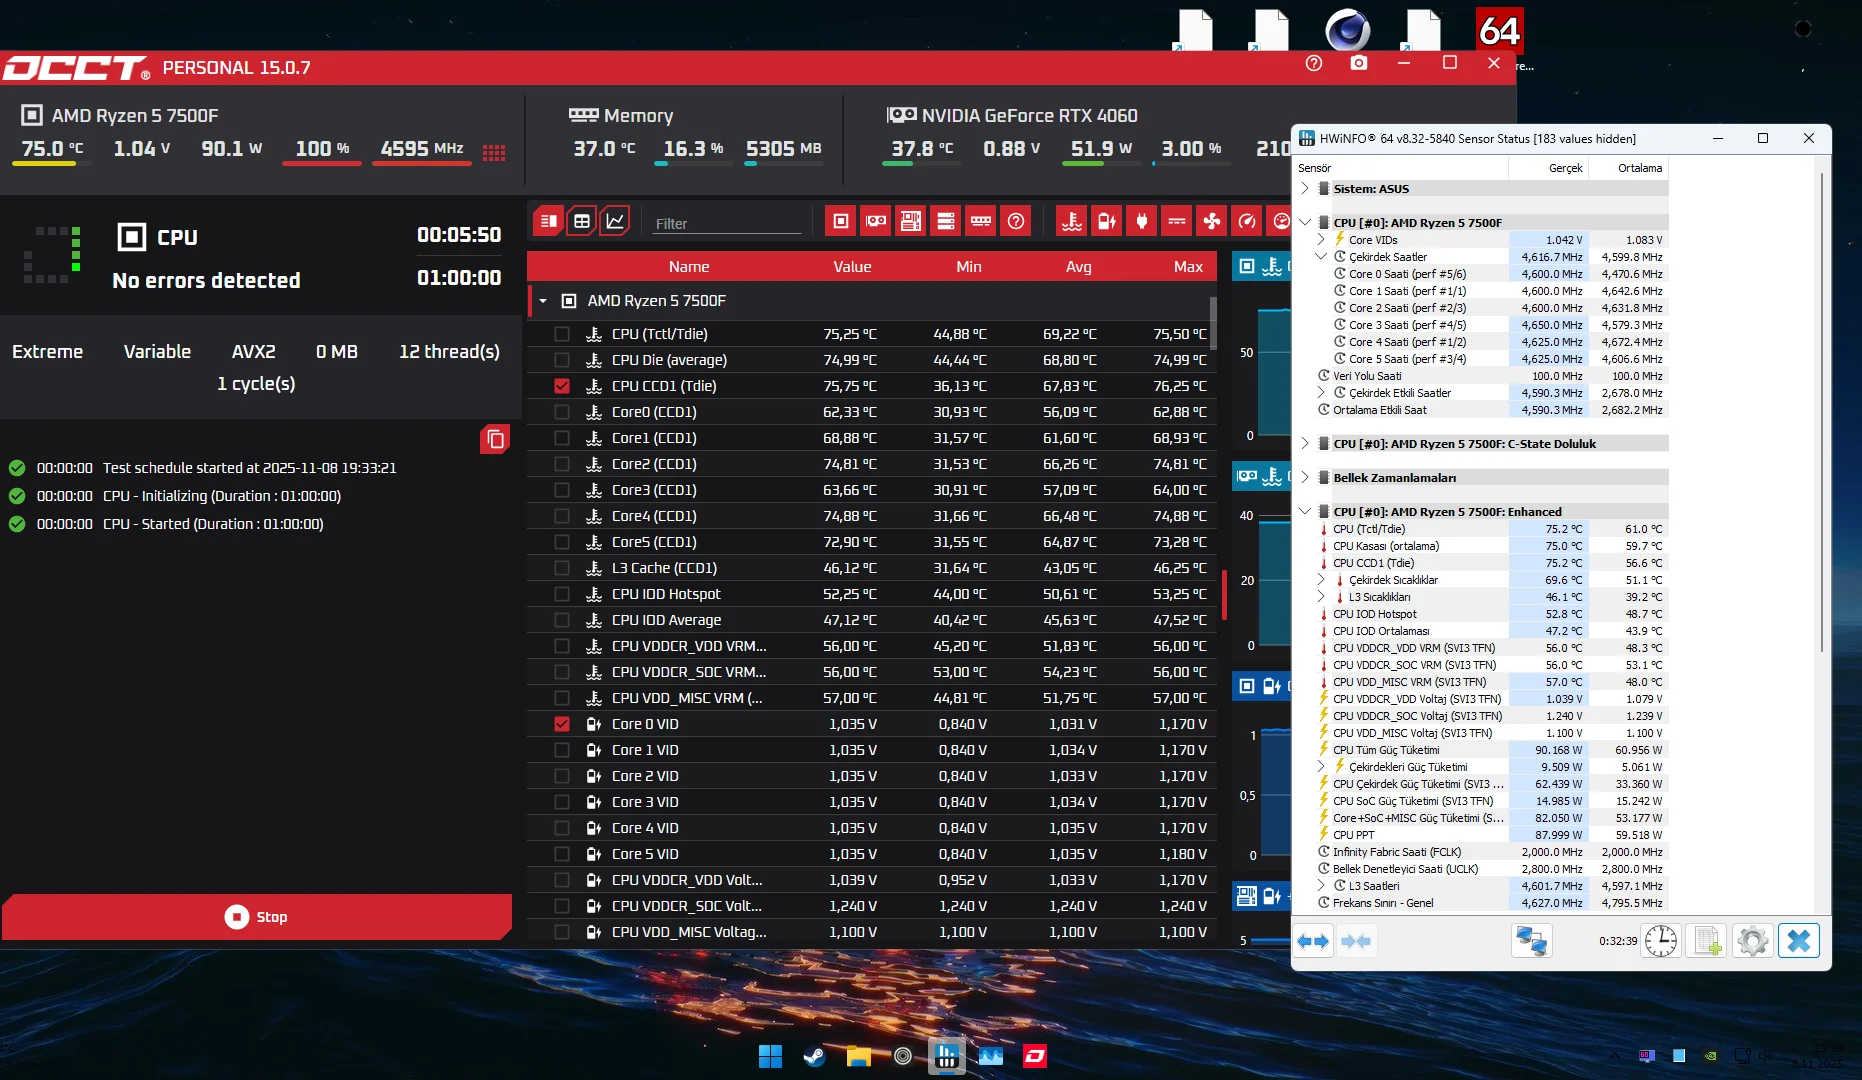Collapse AMD Ryzen 5 7500F: Enhanced group

tap(1305, 511)
